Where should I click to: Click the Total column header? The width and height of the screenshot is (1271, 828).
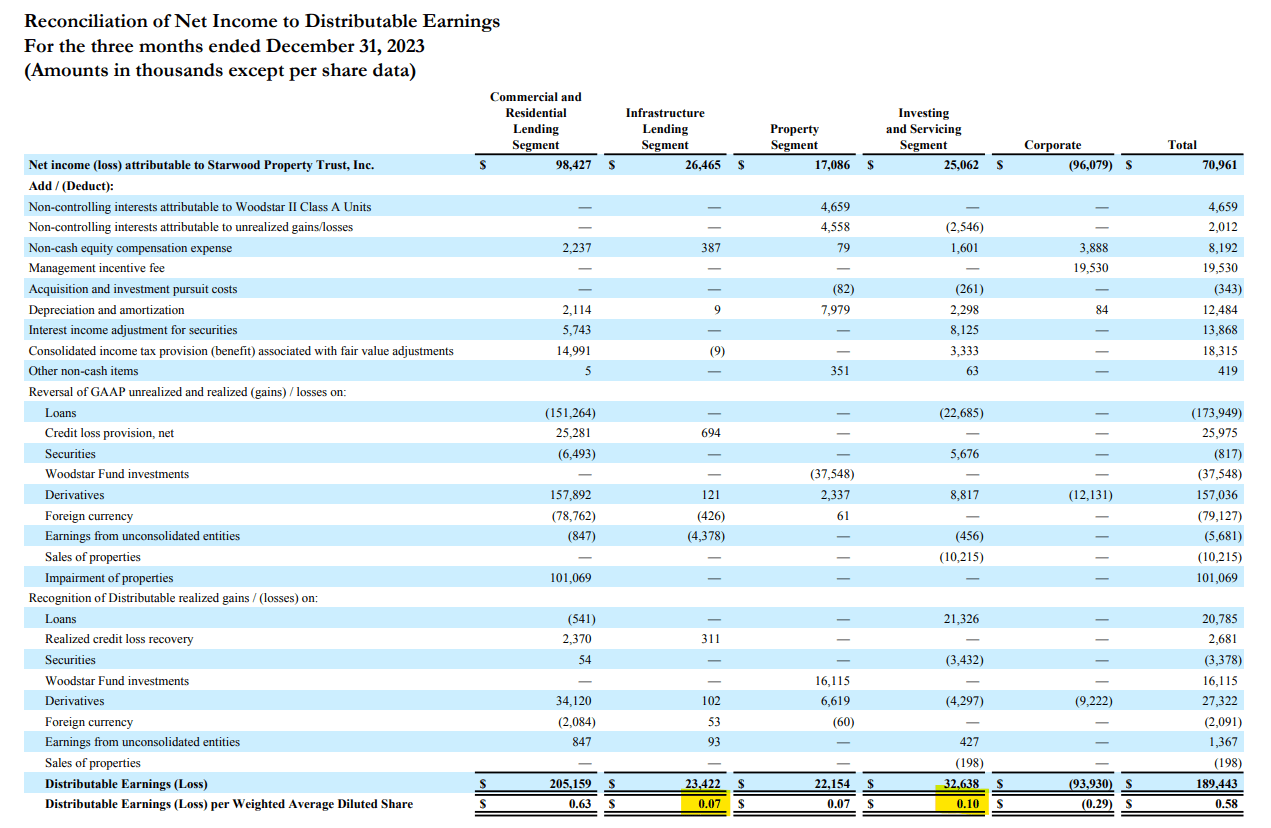(x=1182, y=145)
